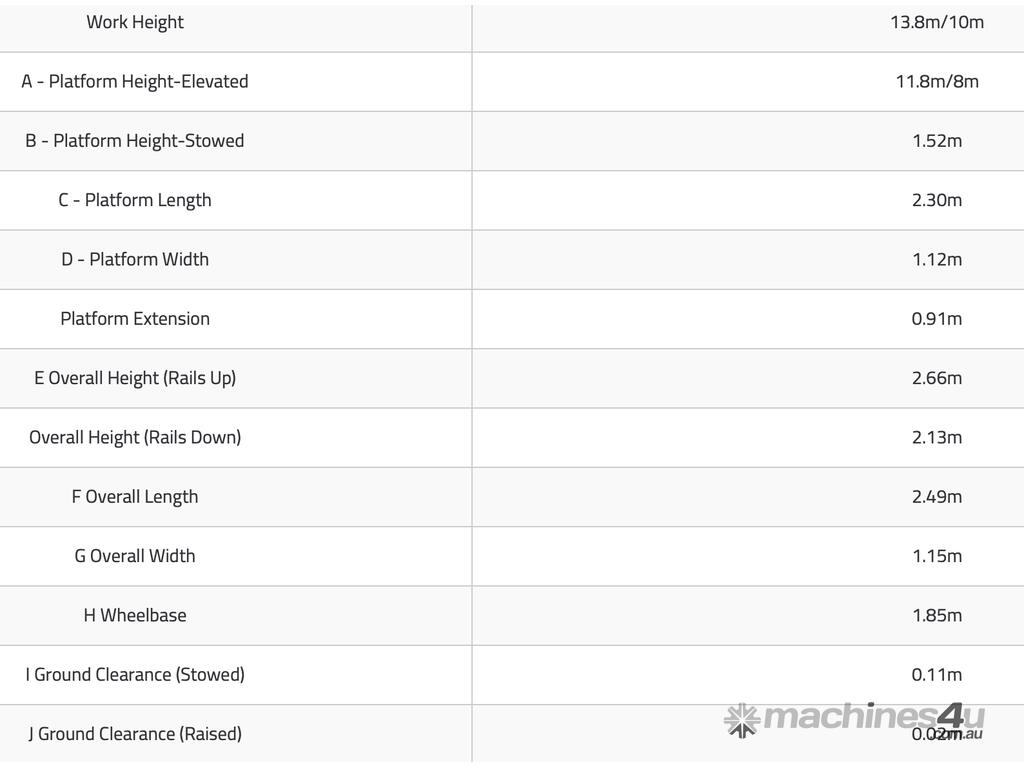The width and height of the screenshot is (1024, 768).
Task: Click the 0.91m platform extension value
Action: [937, 319]
